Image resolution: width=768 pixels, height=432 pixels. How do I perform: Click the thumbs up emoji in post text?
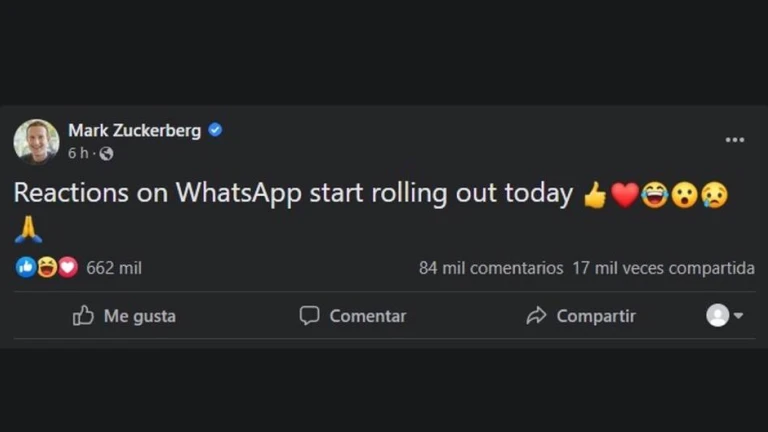(x=595, y=195)
